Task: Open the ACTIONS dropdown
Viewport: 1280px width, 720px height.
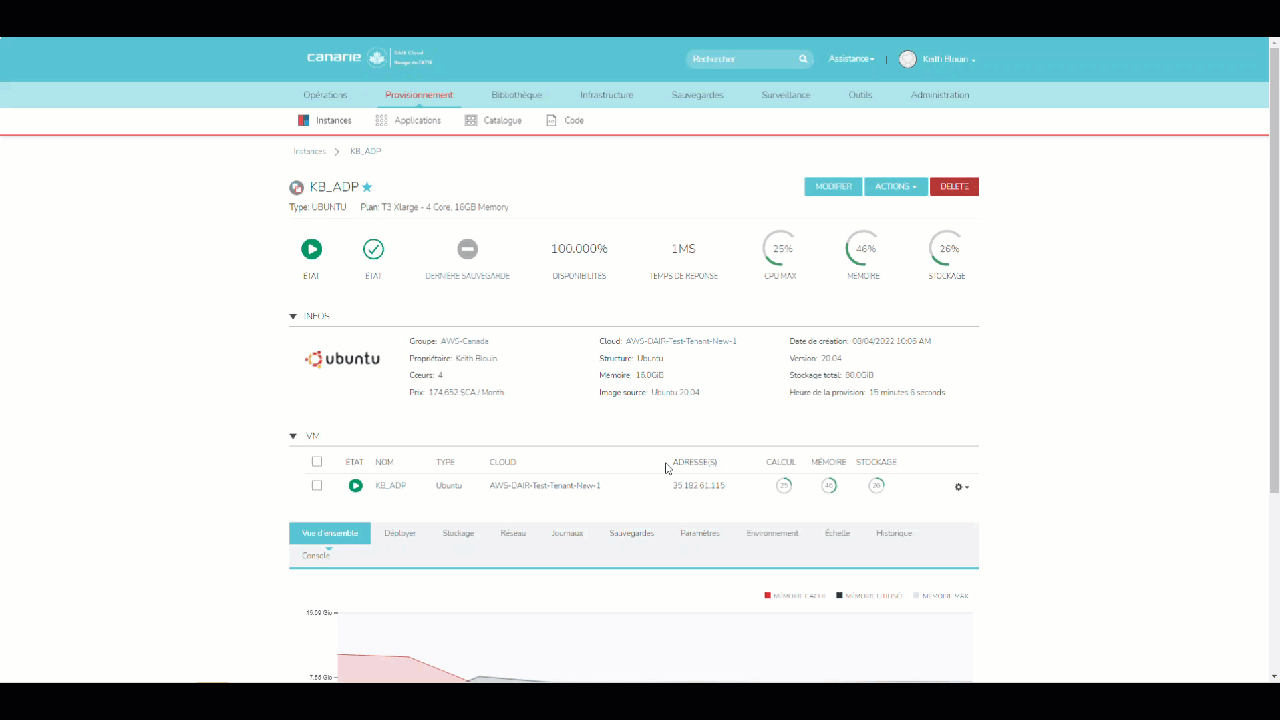Action: [895, 187]
